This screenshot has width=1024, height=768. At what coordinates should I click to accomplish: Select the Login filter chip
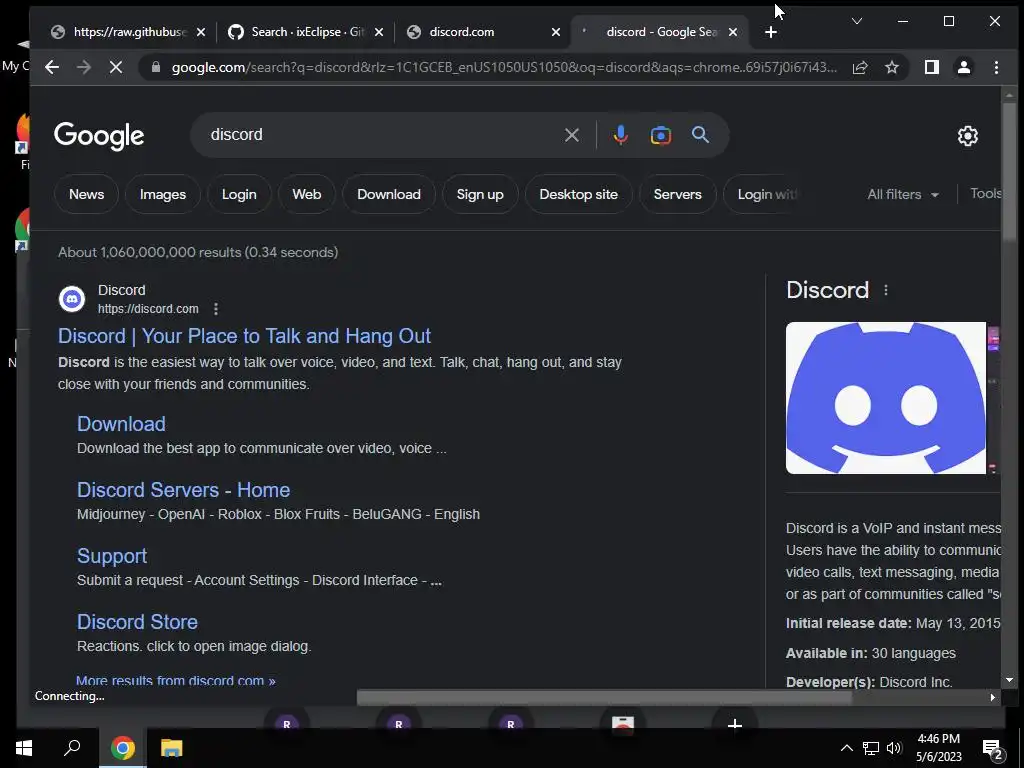239,195
